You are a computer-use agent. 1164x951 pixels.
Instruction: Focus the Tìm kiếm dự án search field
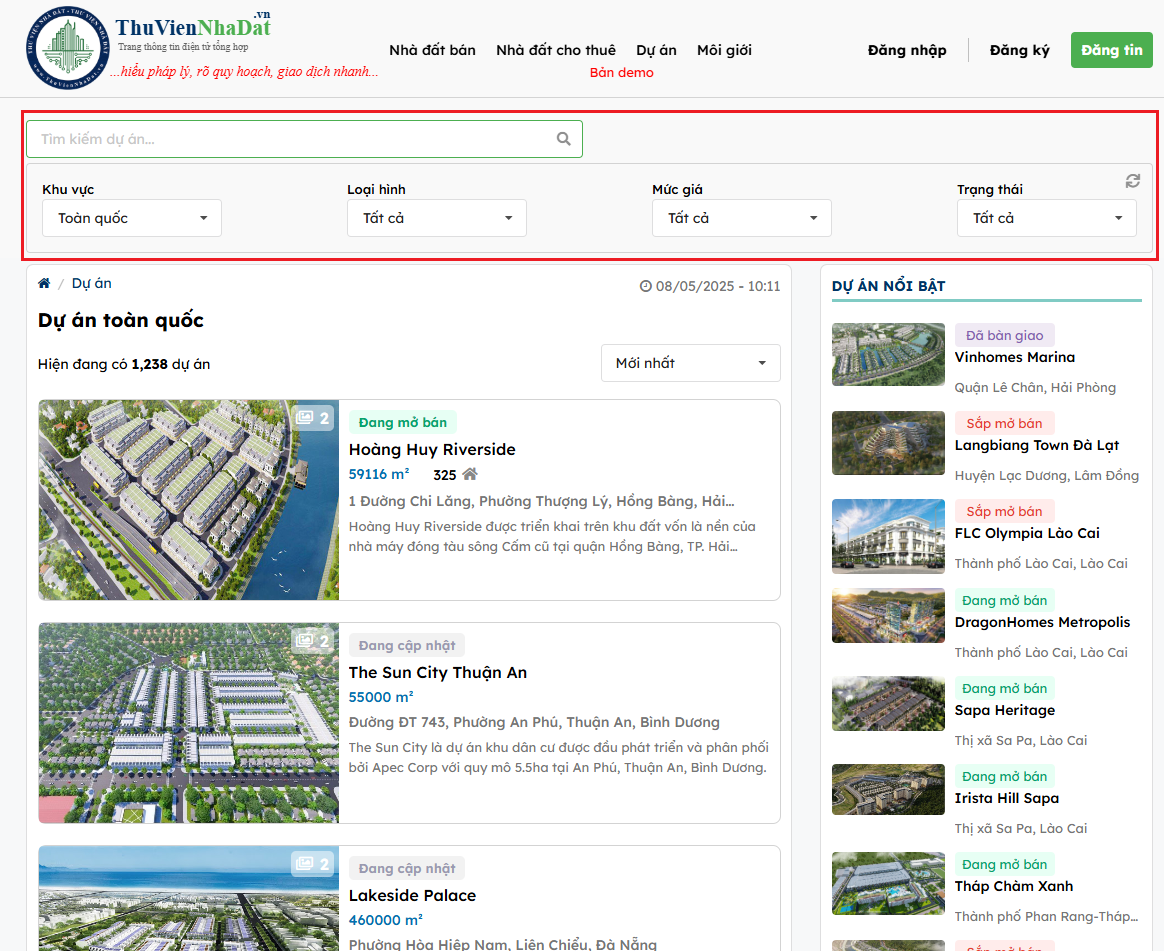pyautogui.click(x=290, y=139)
